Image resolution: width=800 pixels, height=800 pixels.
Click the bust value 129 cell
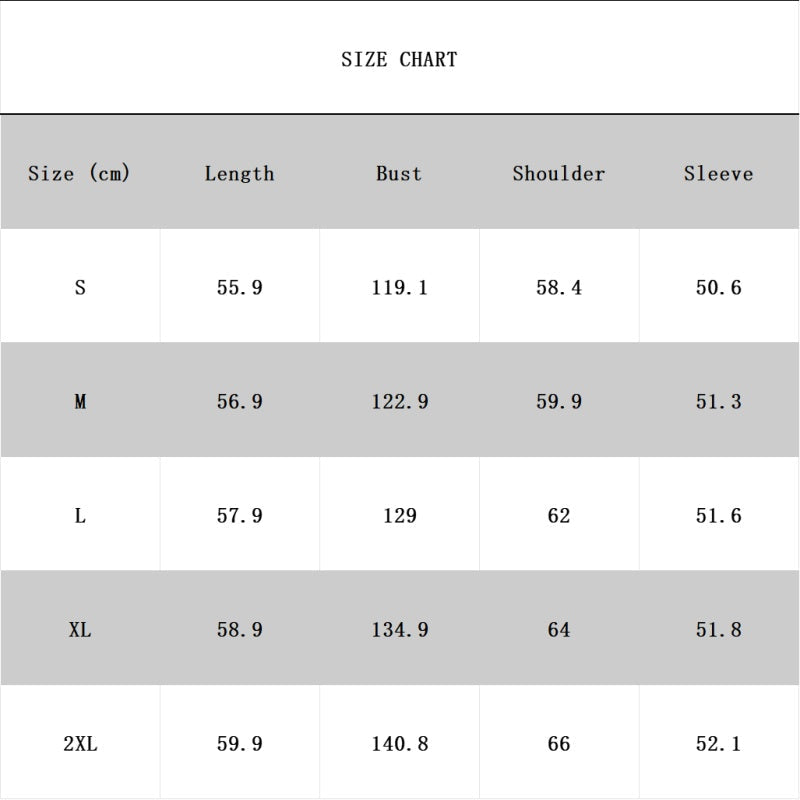399,516
